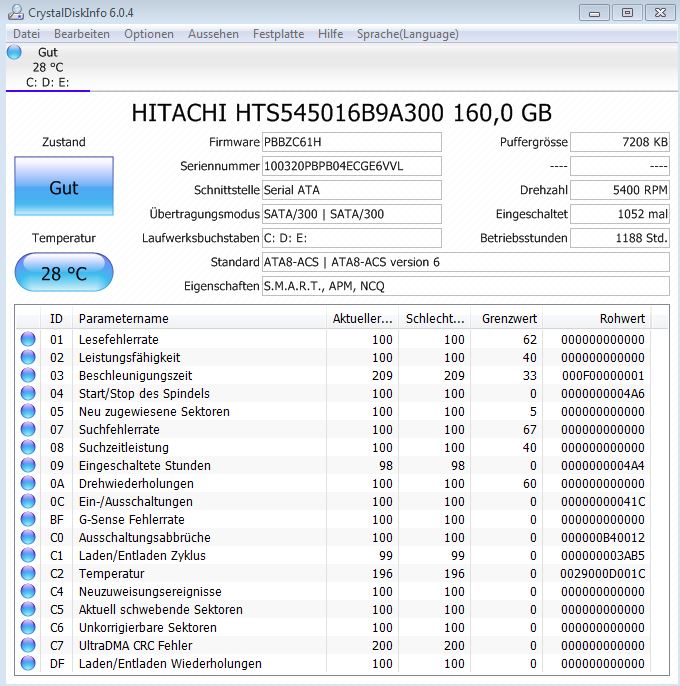680x686 pixels.
Task: Click the status icon for Start/Stop des Spindels
Action: (x=28, y=393)
